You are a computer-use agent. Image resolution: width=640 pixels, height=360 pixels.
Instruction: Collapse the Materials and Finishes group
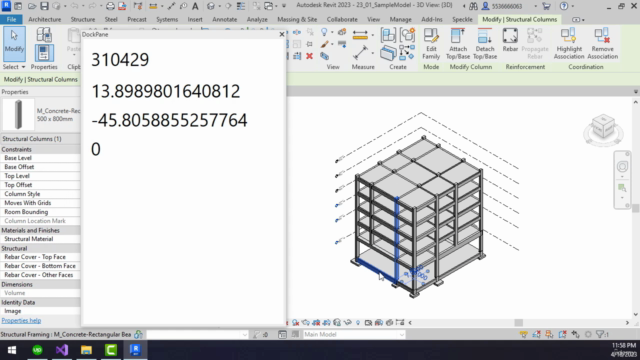click(x=40, y=230)
